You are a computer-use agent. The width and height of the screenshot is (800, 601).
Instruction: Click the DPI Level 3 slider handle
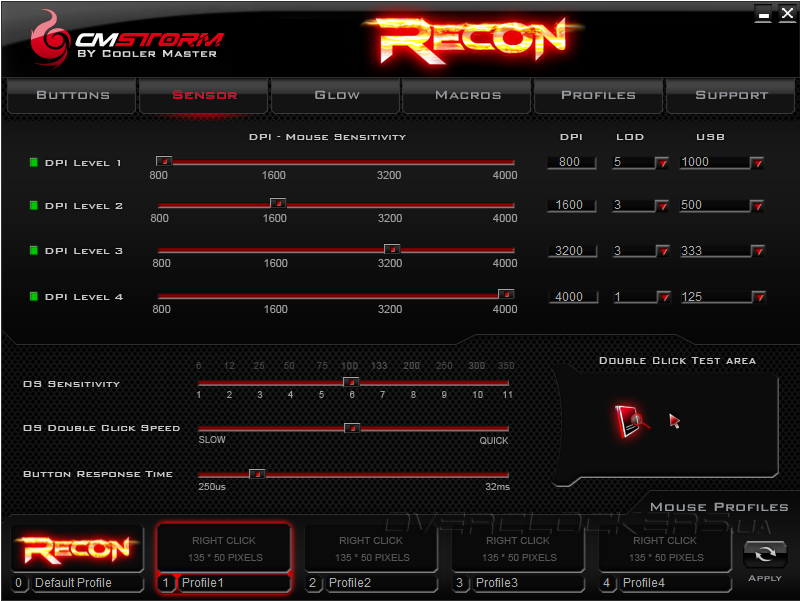click(392, 249)
